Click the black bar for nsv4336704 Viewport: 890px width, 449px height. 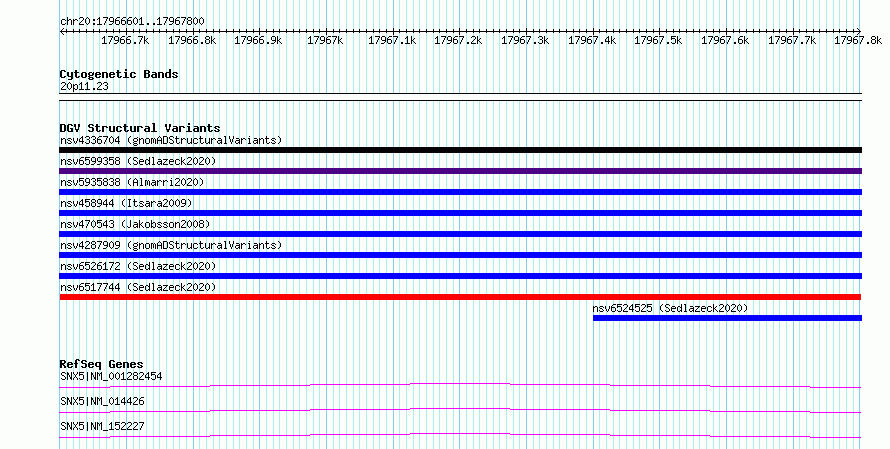(460, 150)
